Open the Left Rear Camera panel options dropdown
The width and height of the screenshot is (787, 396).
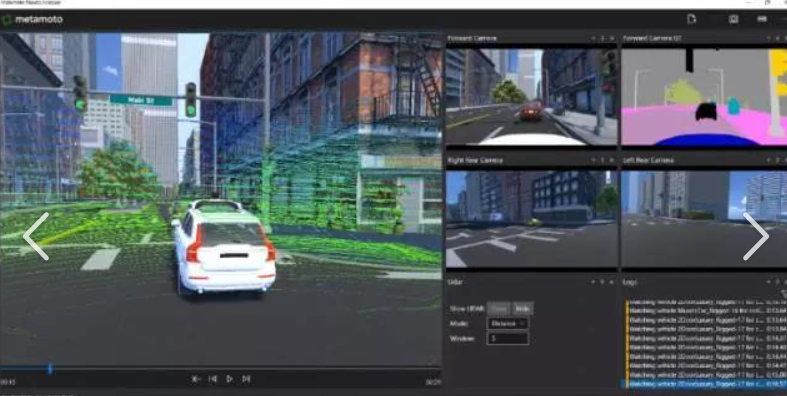769,160
